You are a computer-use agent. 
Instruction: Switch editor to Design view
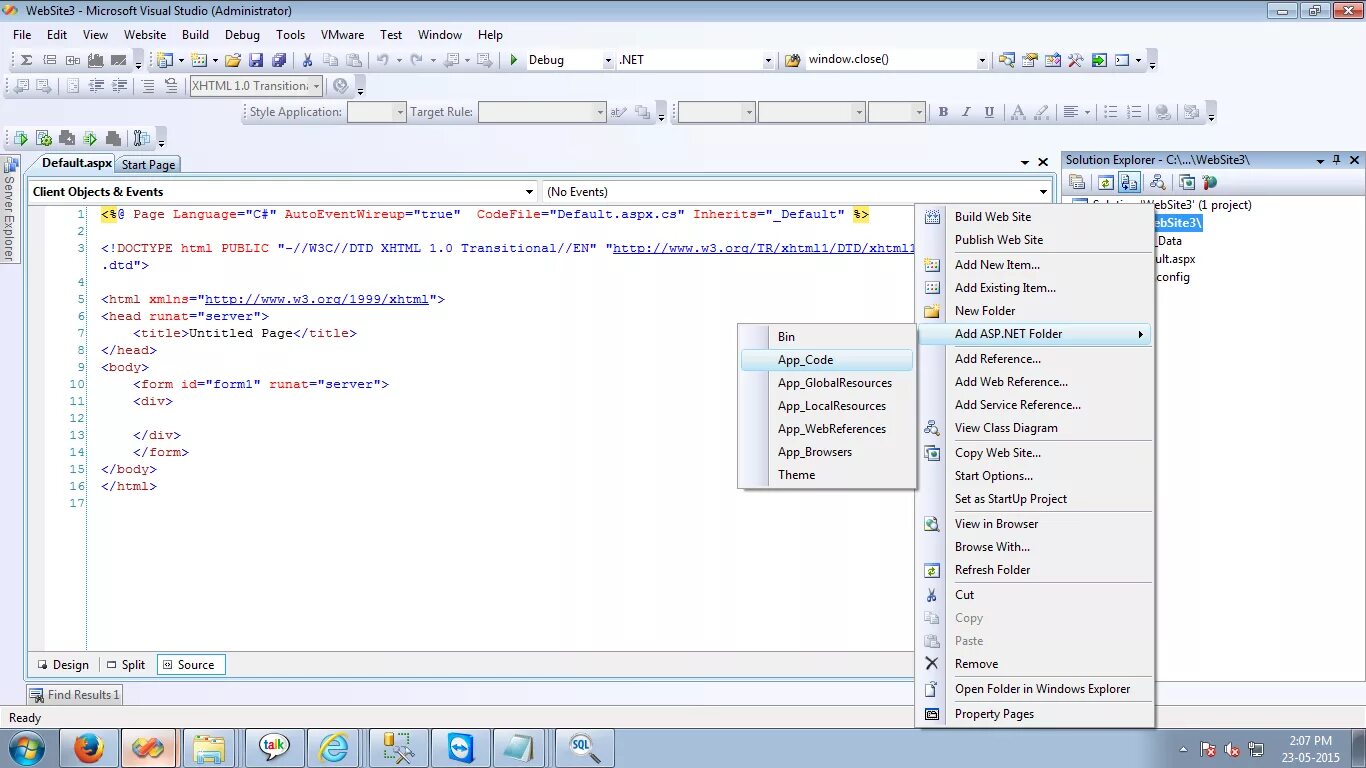coord(63,665)
